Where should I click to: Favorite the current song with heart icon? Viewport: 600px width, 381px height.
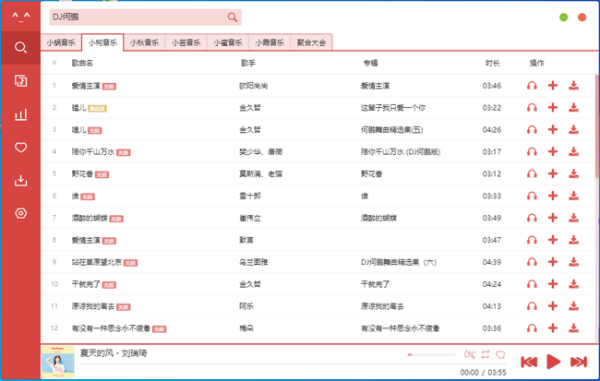[x=501, y=355]
